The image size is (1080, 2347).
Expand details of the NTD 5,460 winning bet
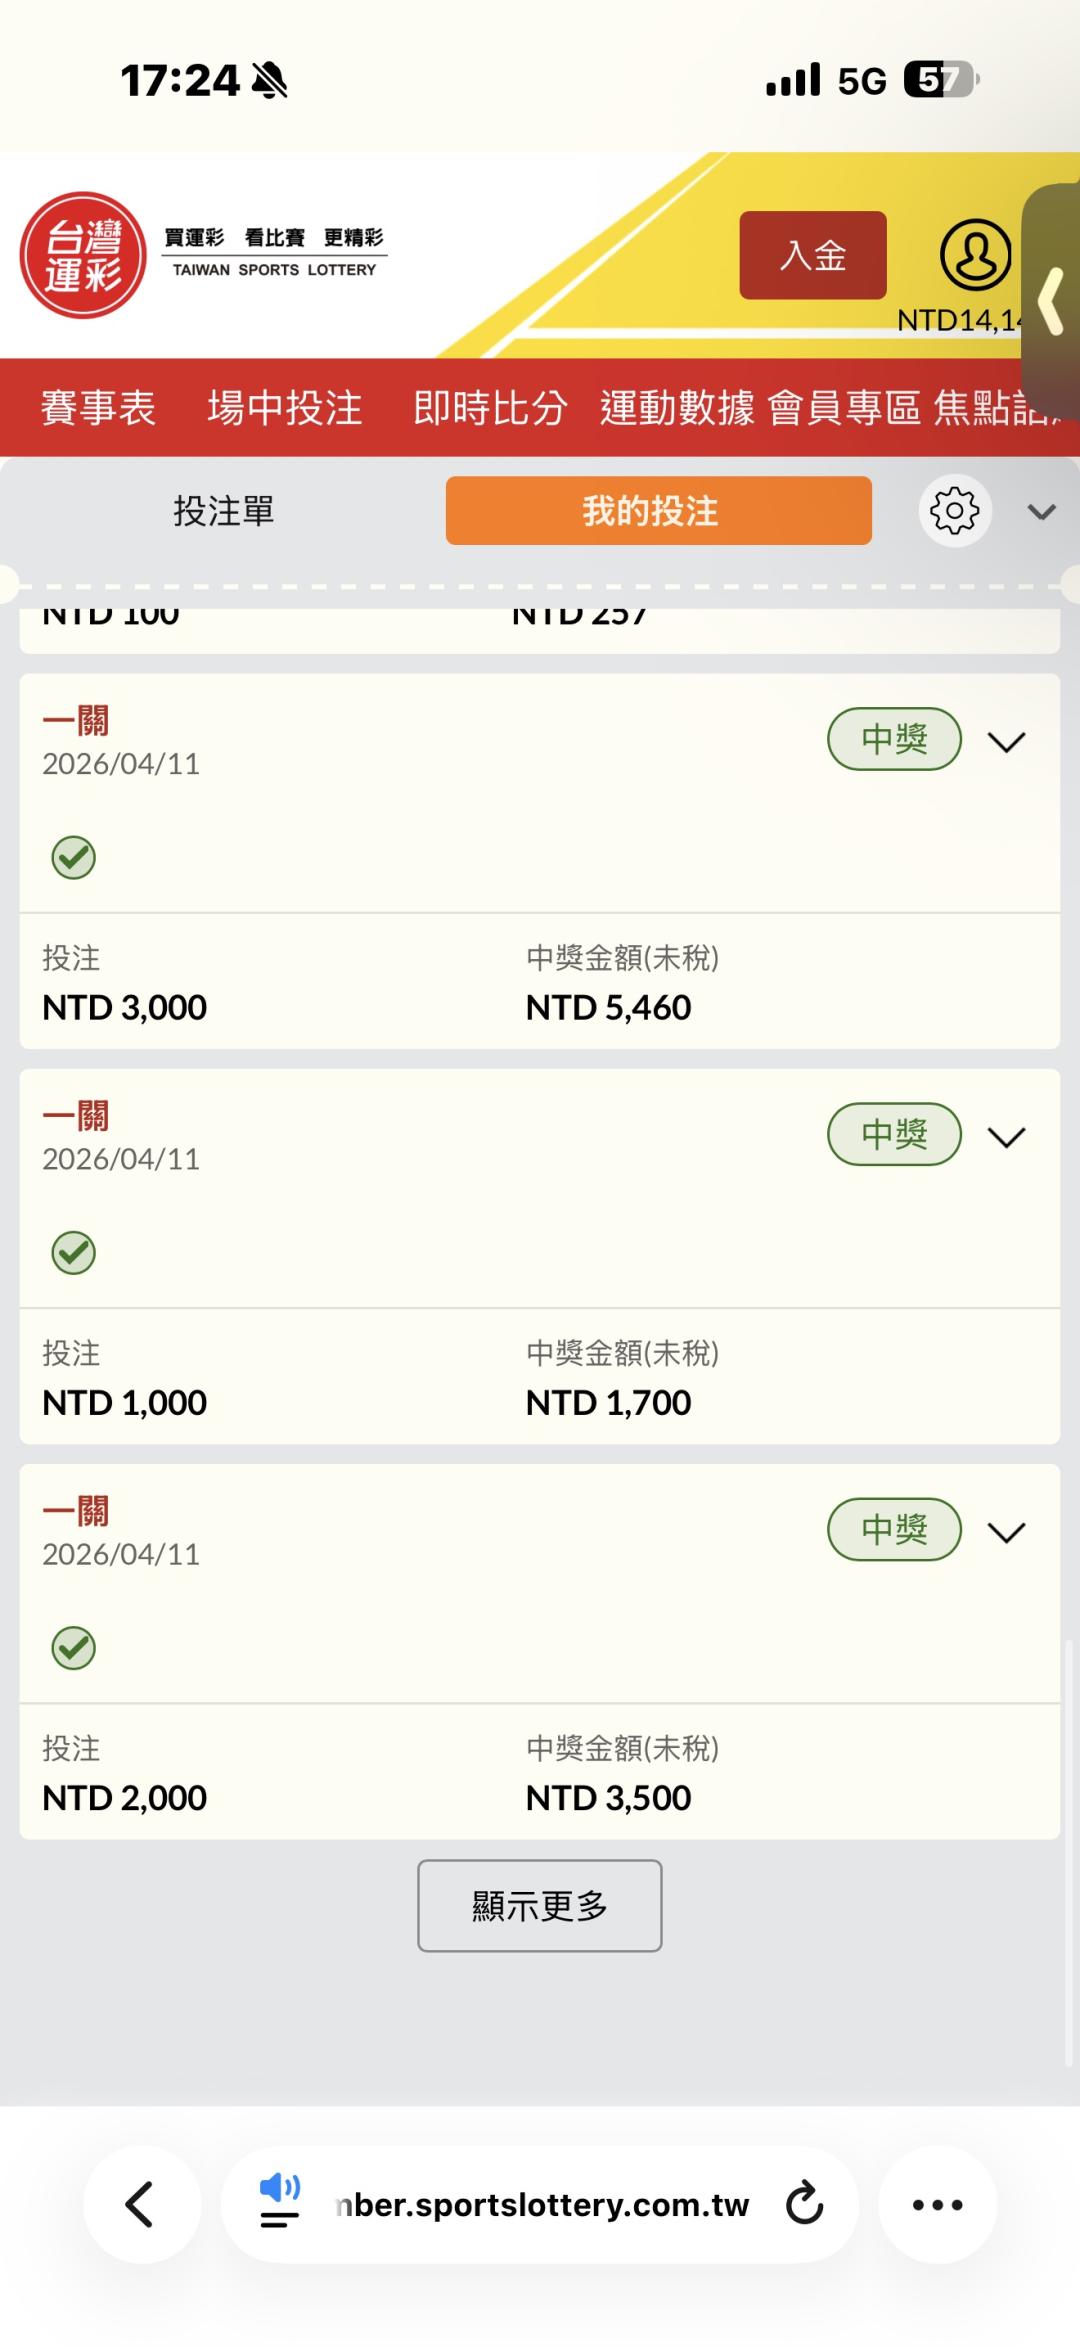point(1006,741)
